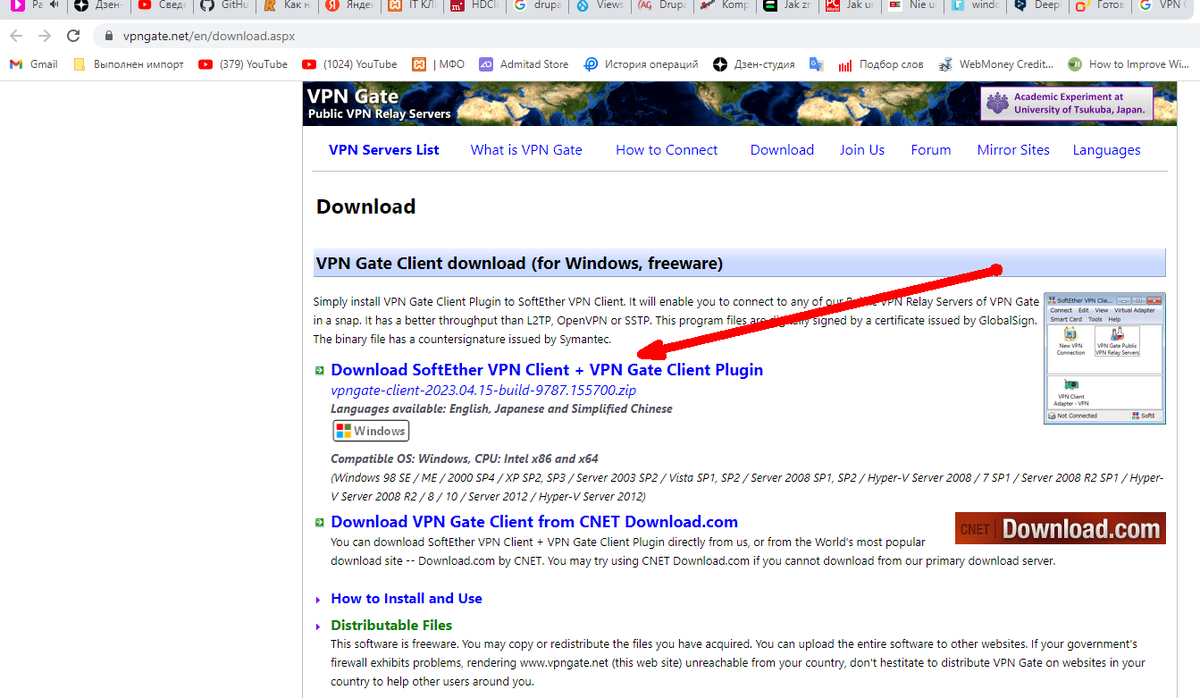
Task: Click the vpngate-client-2023.04.15 zip file link
Action: pyautogui.click(x=484, y=390)
